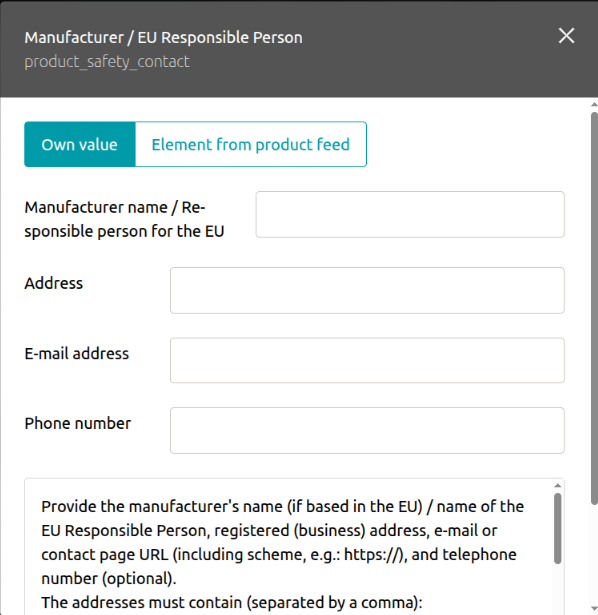
Task: Click the help text box's up arrow
Action: 558,486
